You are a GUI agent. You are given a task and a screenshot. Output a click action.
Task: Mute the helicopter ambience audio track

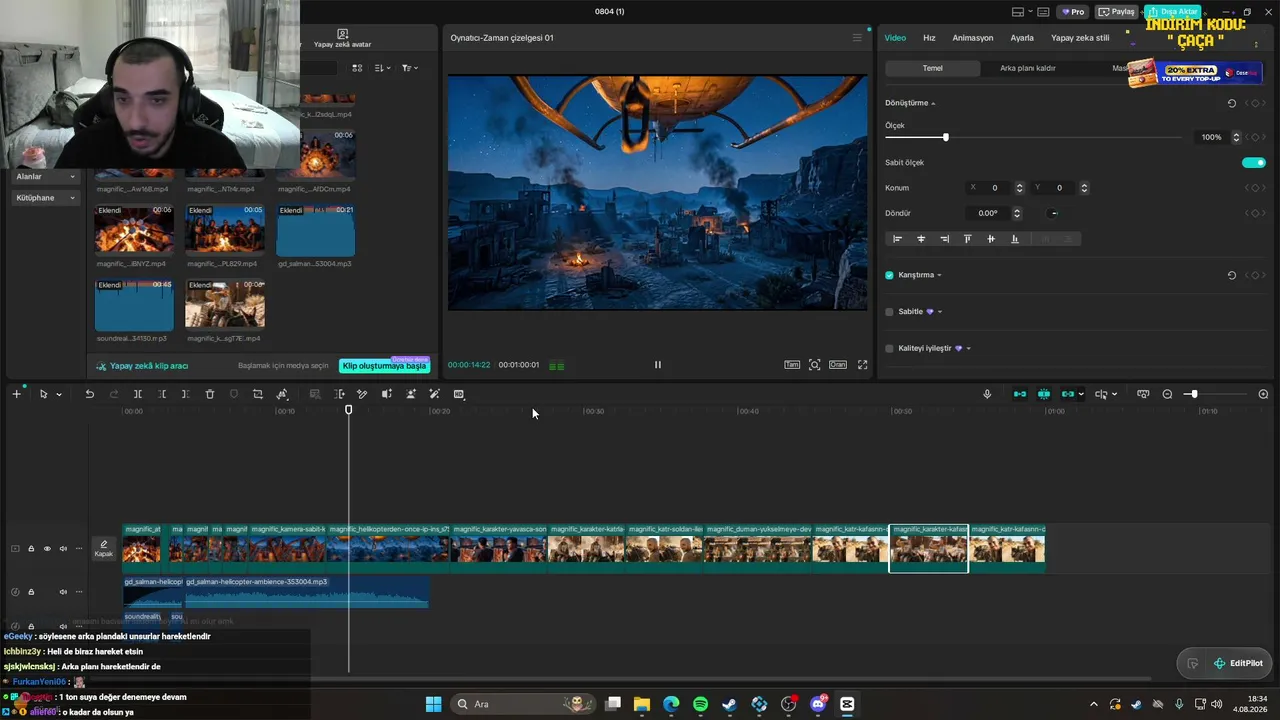63,592
